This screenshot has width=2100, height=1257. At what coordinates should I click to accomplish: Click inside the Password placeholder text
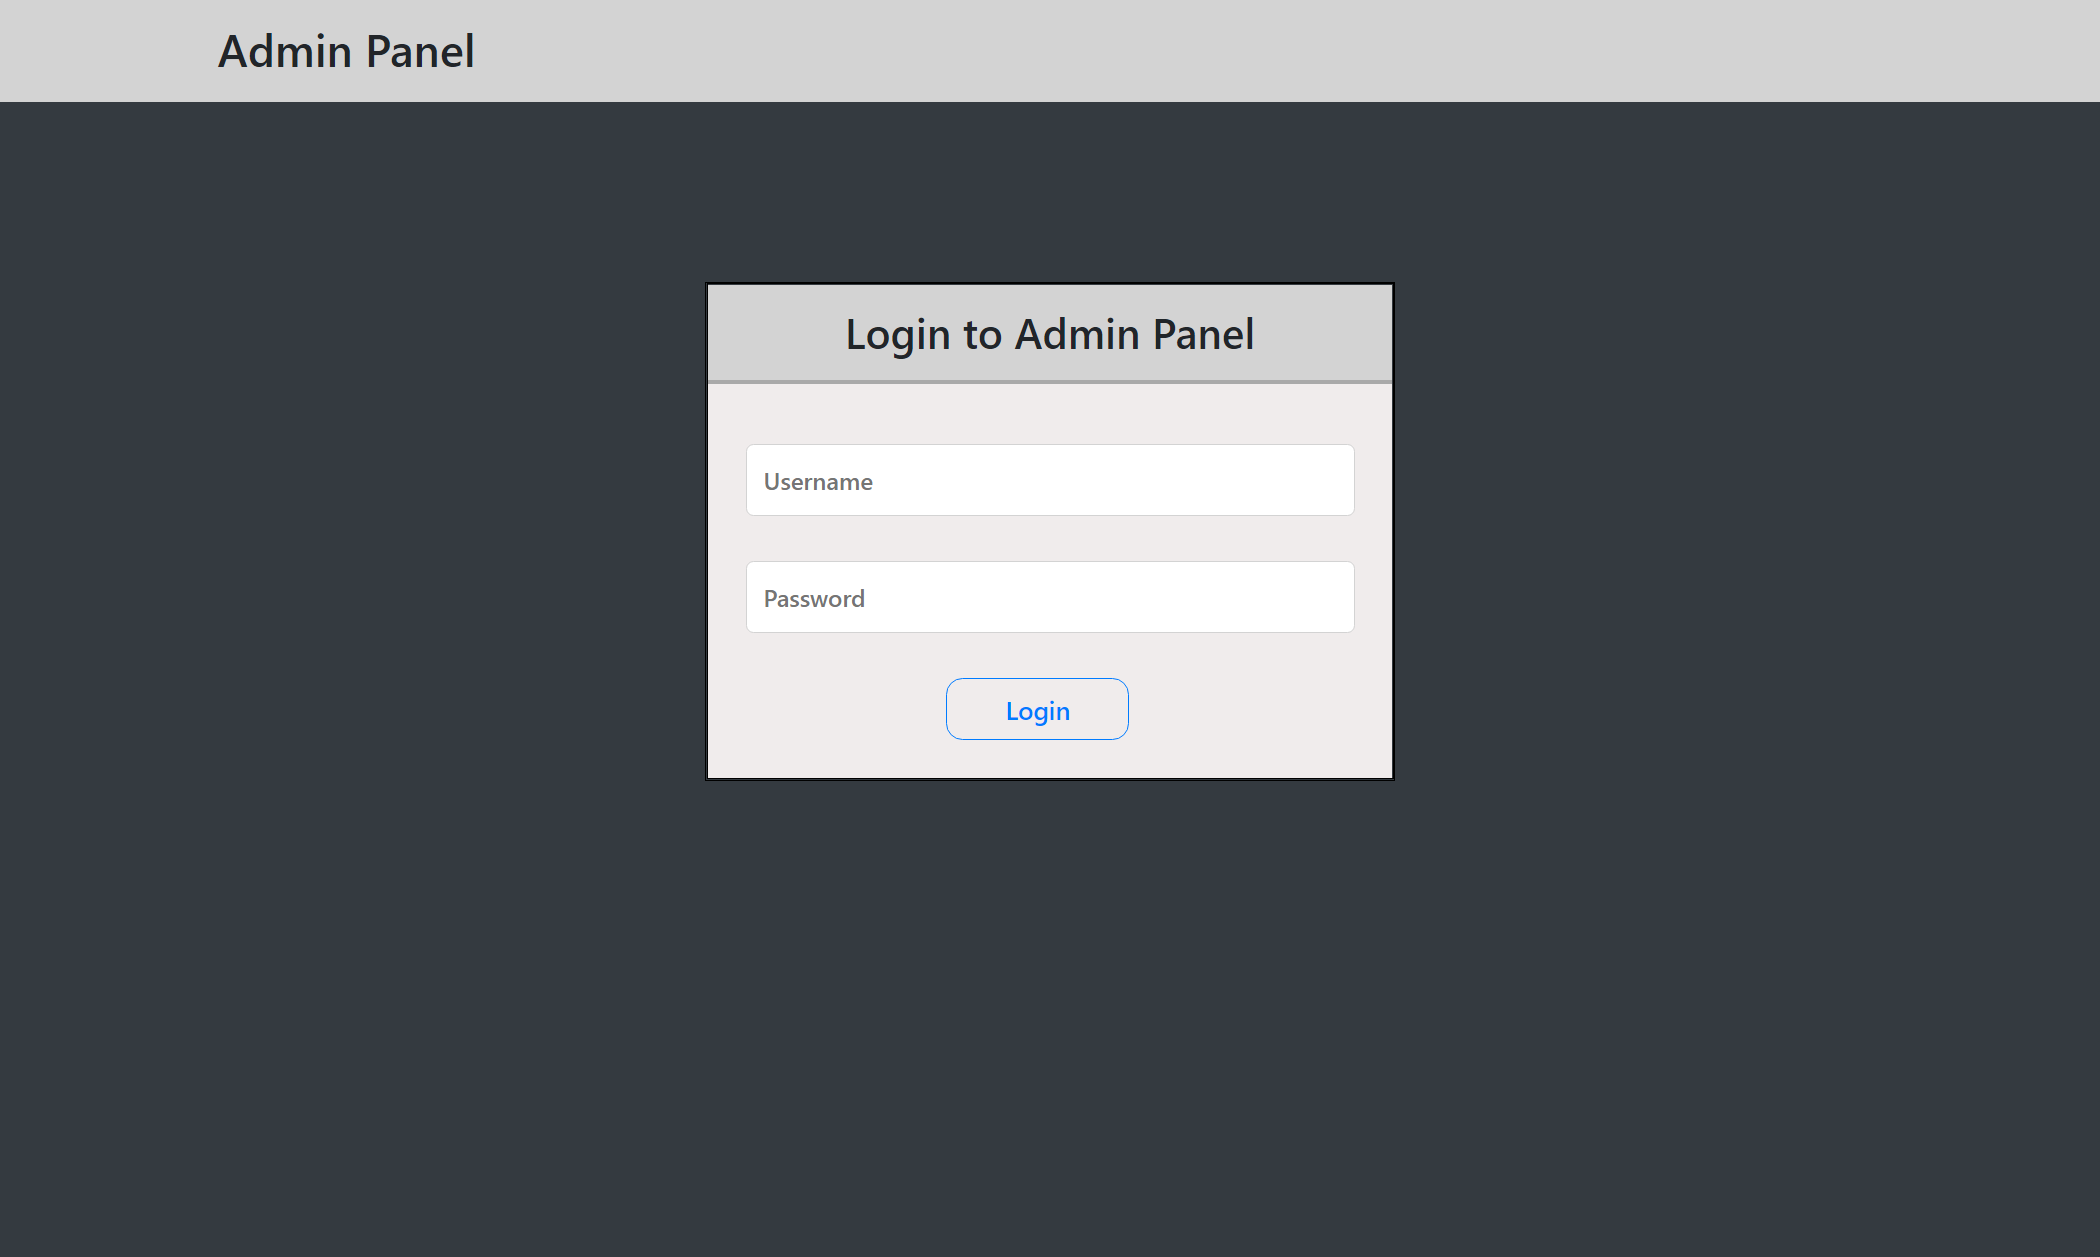click(813, 598)
